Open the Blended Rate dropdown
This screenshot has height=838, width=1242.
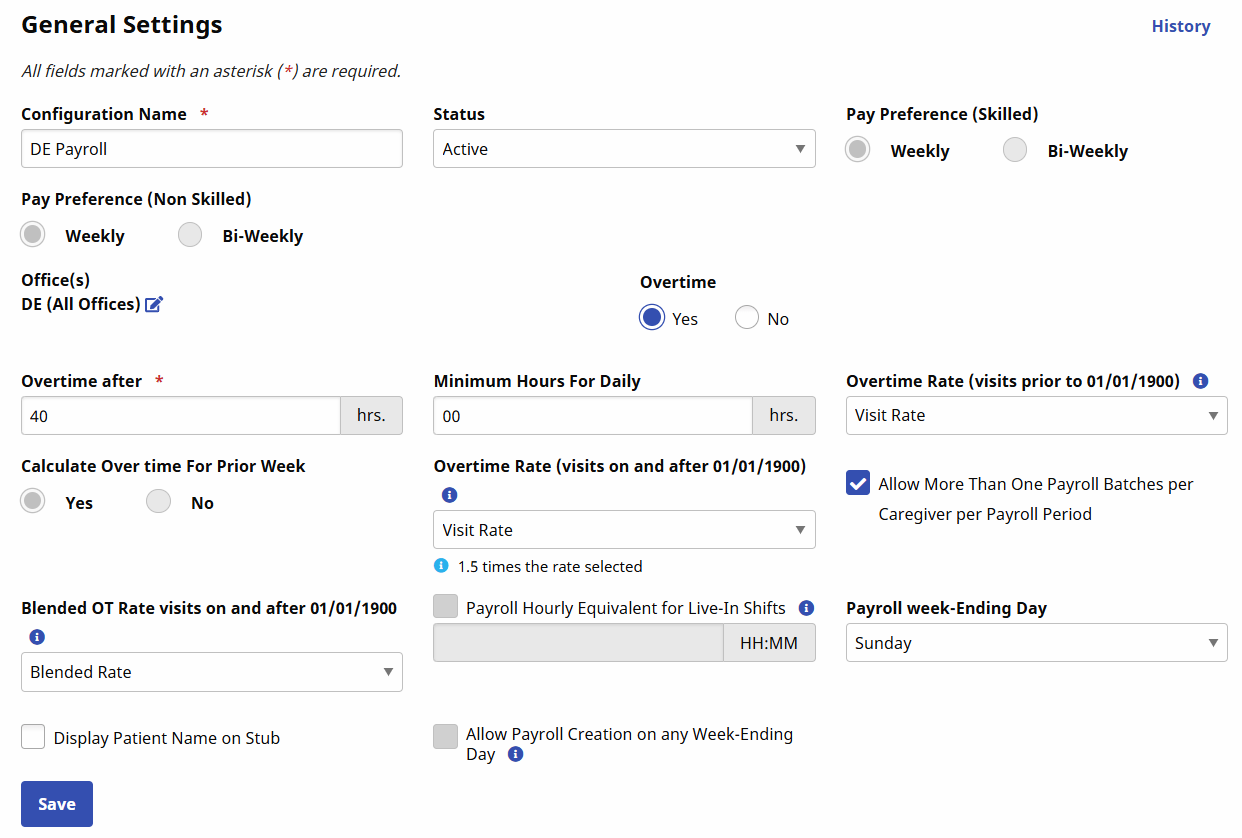coord(211,672)
